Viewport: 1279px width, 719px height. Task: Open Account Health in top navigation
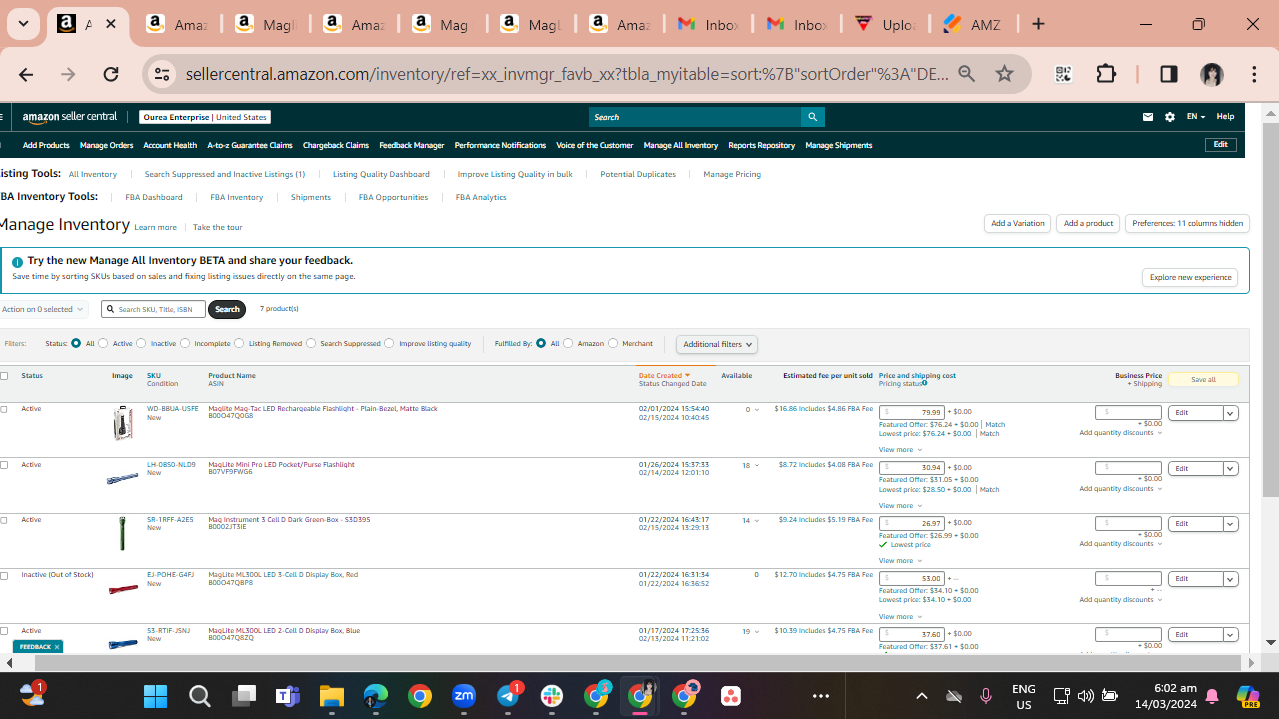click(x=170, y=145)
